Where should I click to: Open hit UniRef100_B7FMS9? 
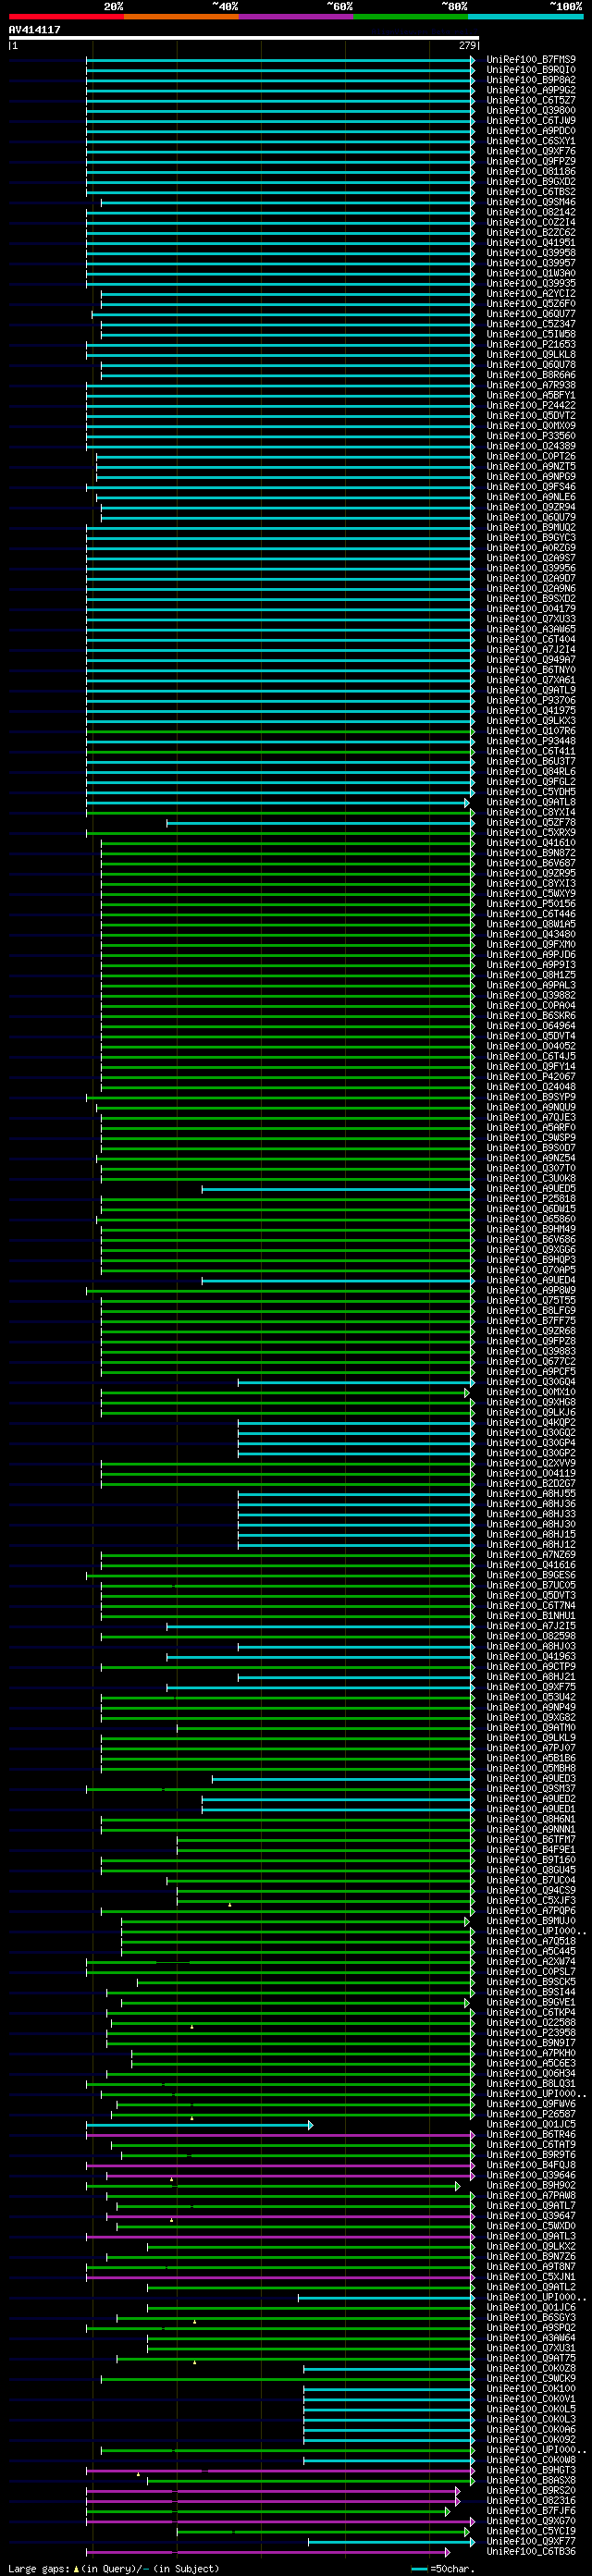coord(531,60)
